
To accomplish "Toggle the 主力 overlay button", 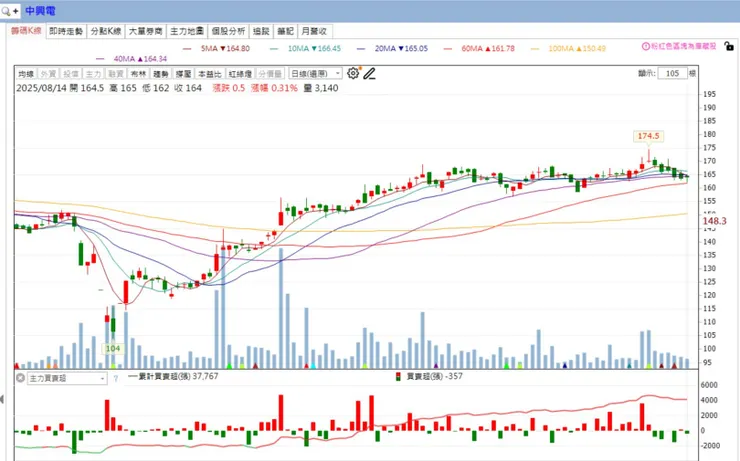I will point(93,74).
